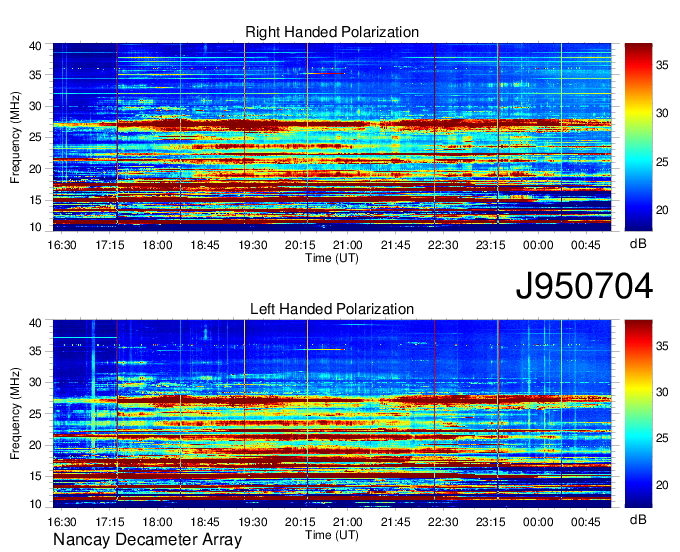The width and height of the screenshot is (680, 552).
Task: Click the "Right Handed Polarization" plot title
Action: (x=332, y=32)
